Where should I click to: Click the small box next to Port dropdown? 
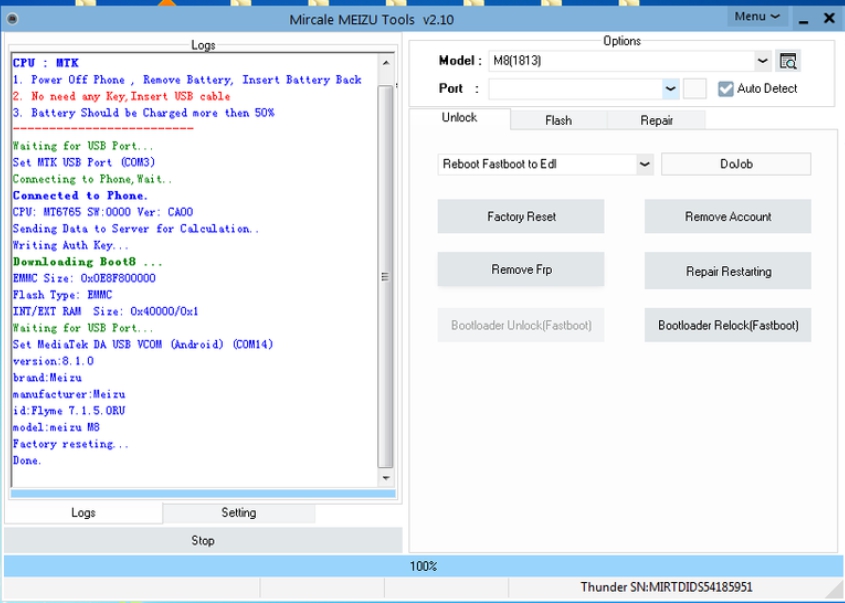pyautogui.click(x=694, y=89)
